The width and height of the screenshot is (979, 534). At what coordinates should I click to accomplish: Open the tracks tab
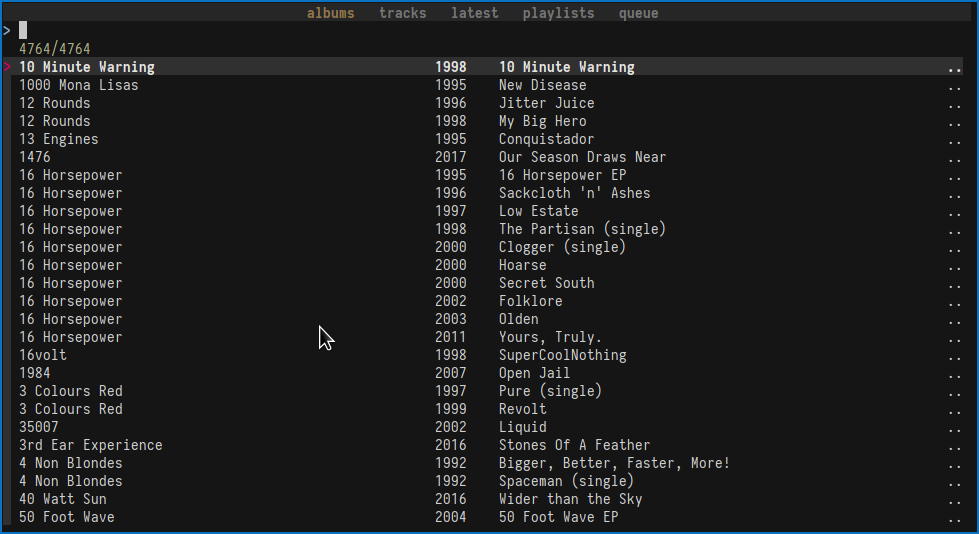tap(403, 13)
